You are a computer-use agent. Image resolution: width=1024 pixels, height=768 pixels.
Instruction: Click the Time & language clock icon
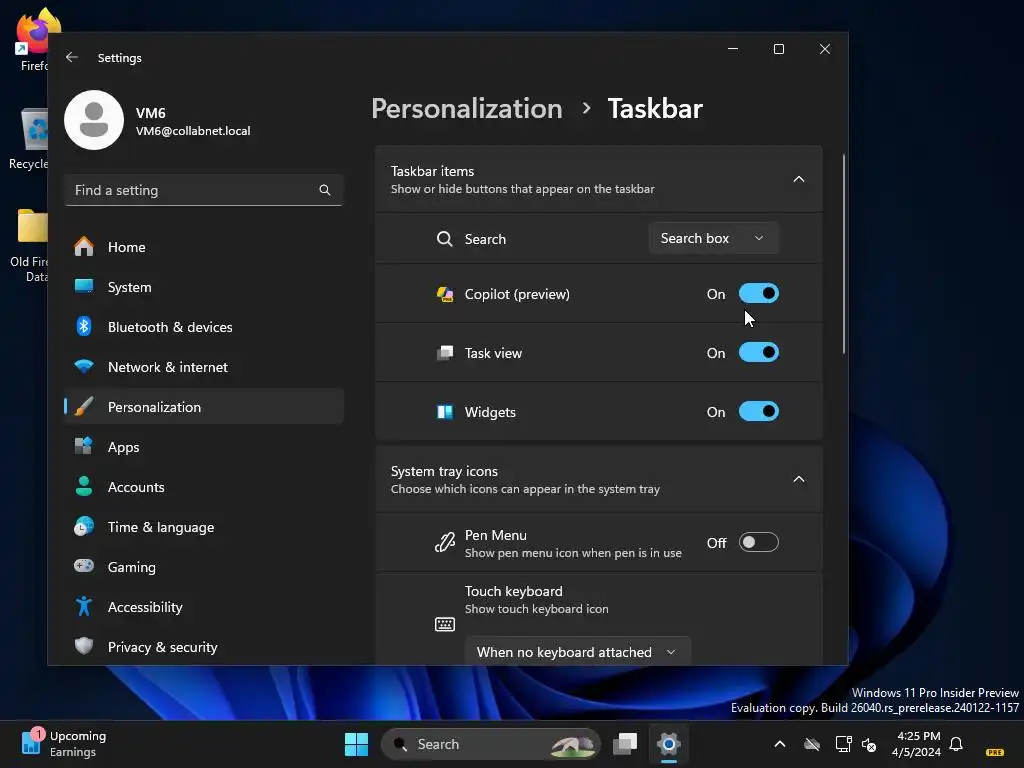coord(84,526)
